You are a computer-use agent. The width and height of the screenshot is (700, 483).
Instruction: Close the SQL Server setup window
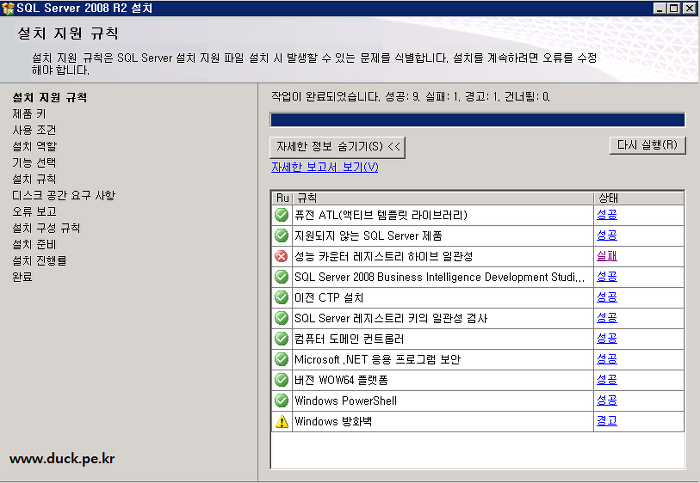689,8
